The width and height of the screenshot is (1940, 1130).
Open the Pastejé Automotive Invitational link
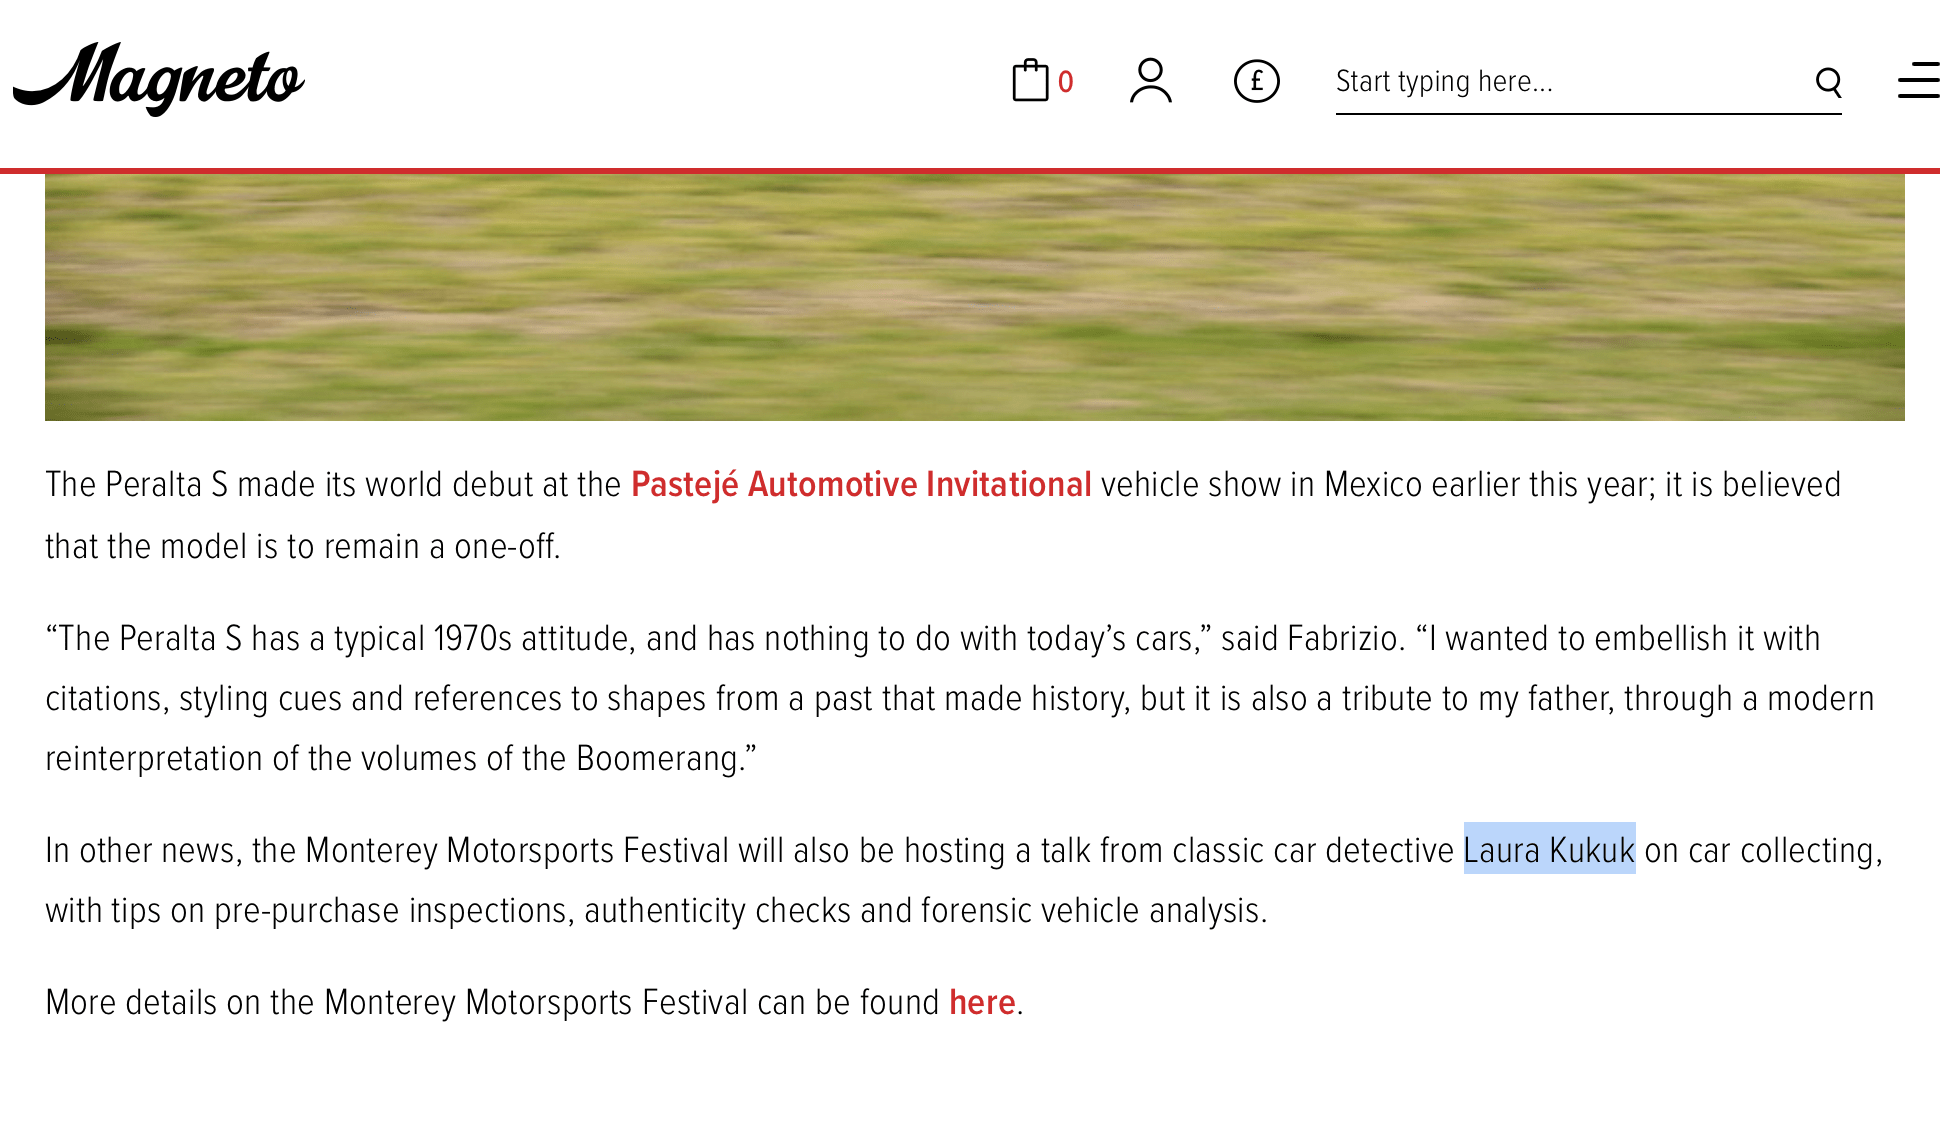[x=861, y=485]
